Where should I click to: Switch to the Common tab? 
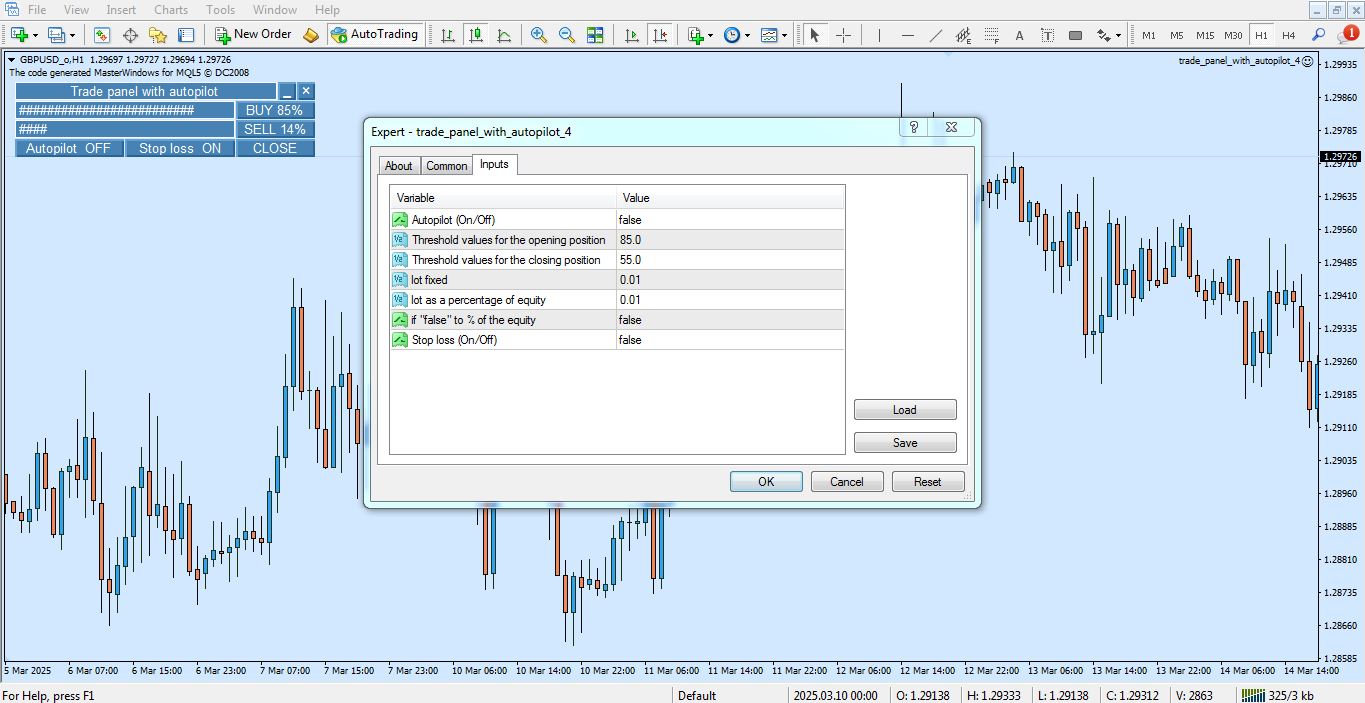point(446,165)
